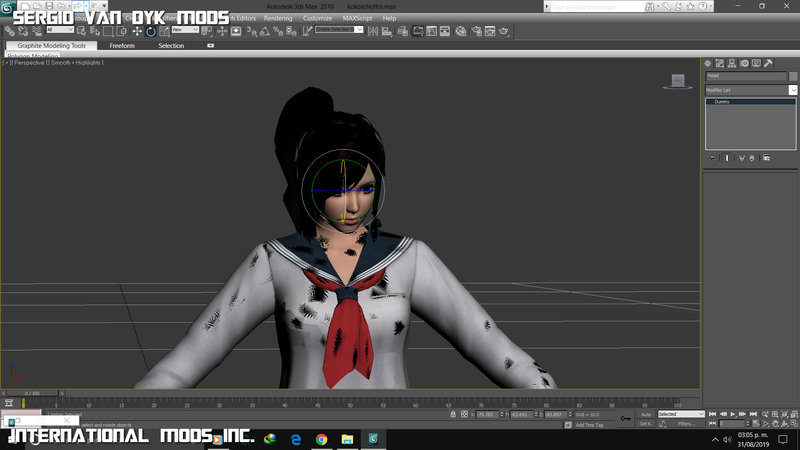800x450 pixels.
Task: Open the Motion command panel
Action: 744,63
